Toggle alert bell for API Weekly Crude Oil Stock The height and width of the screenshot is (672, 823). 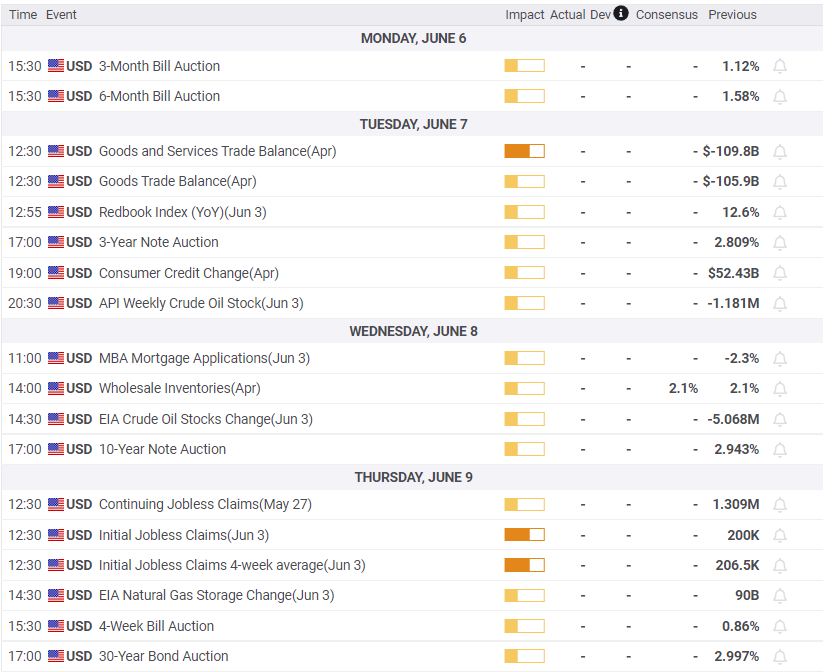[780, 303]
